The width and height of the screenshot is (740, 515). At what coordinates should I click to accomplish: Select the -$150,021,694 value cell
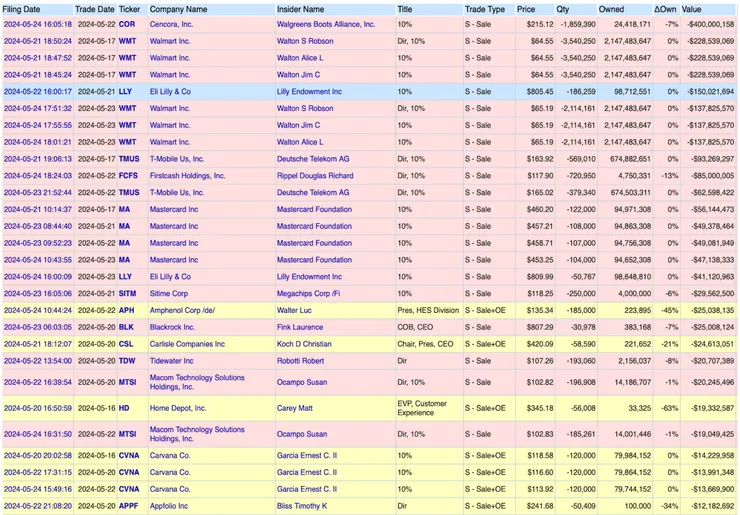pos(711,92)
